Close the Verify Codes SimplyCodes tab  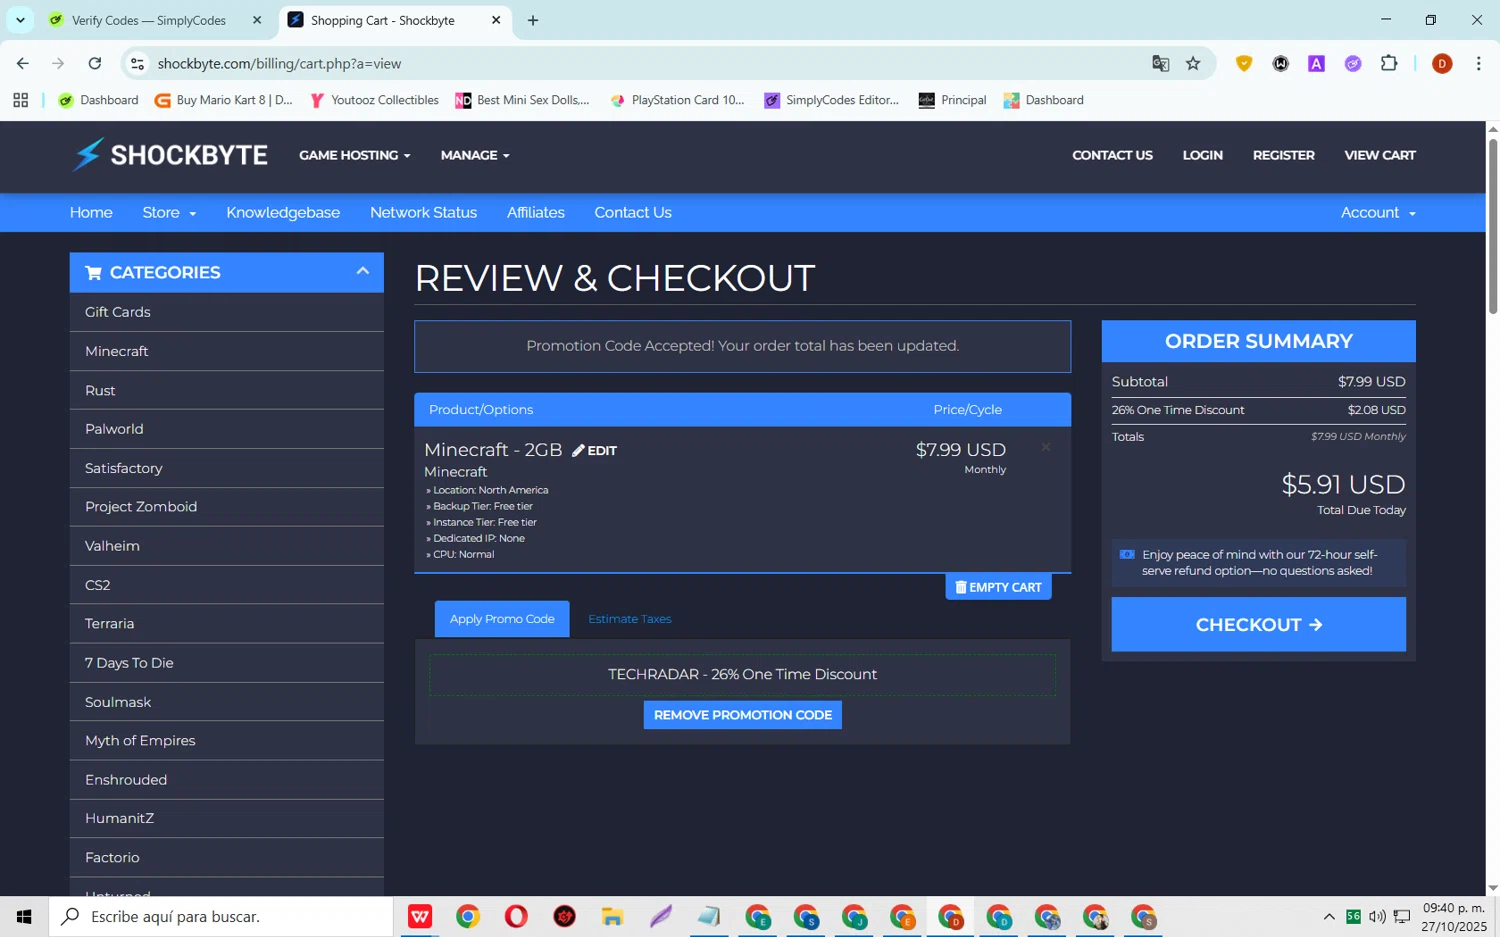tap(257, 20)
